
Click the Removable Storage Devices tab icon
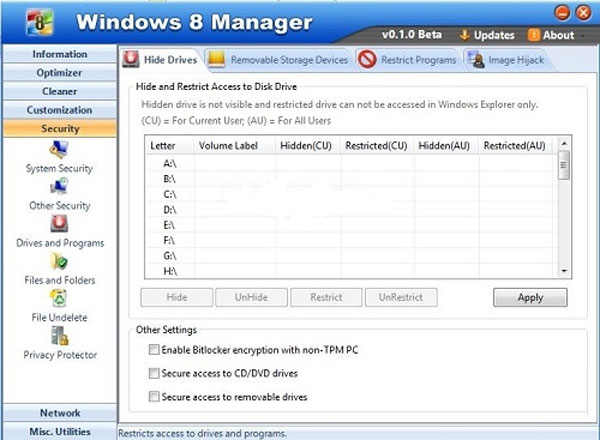pos(217,59)
